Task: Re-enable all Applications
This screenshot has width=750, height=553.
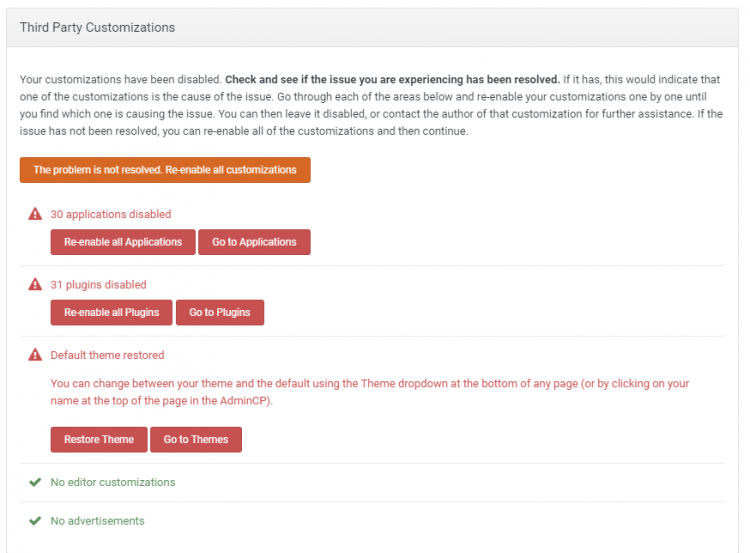Action: (123, 242)
